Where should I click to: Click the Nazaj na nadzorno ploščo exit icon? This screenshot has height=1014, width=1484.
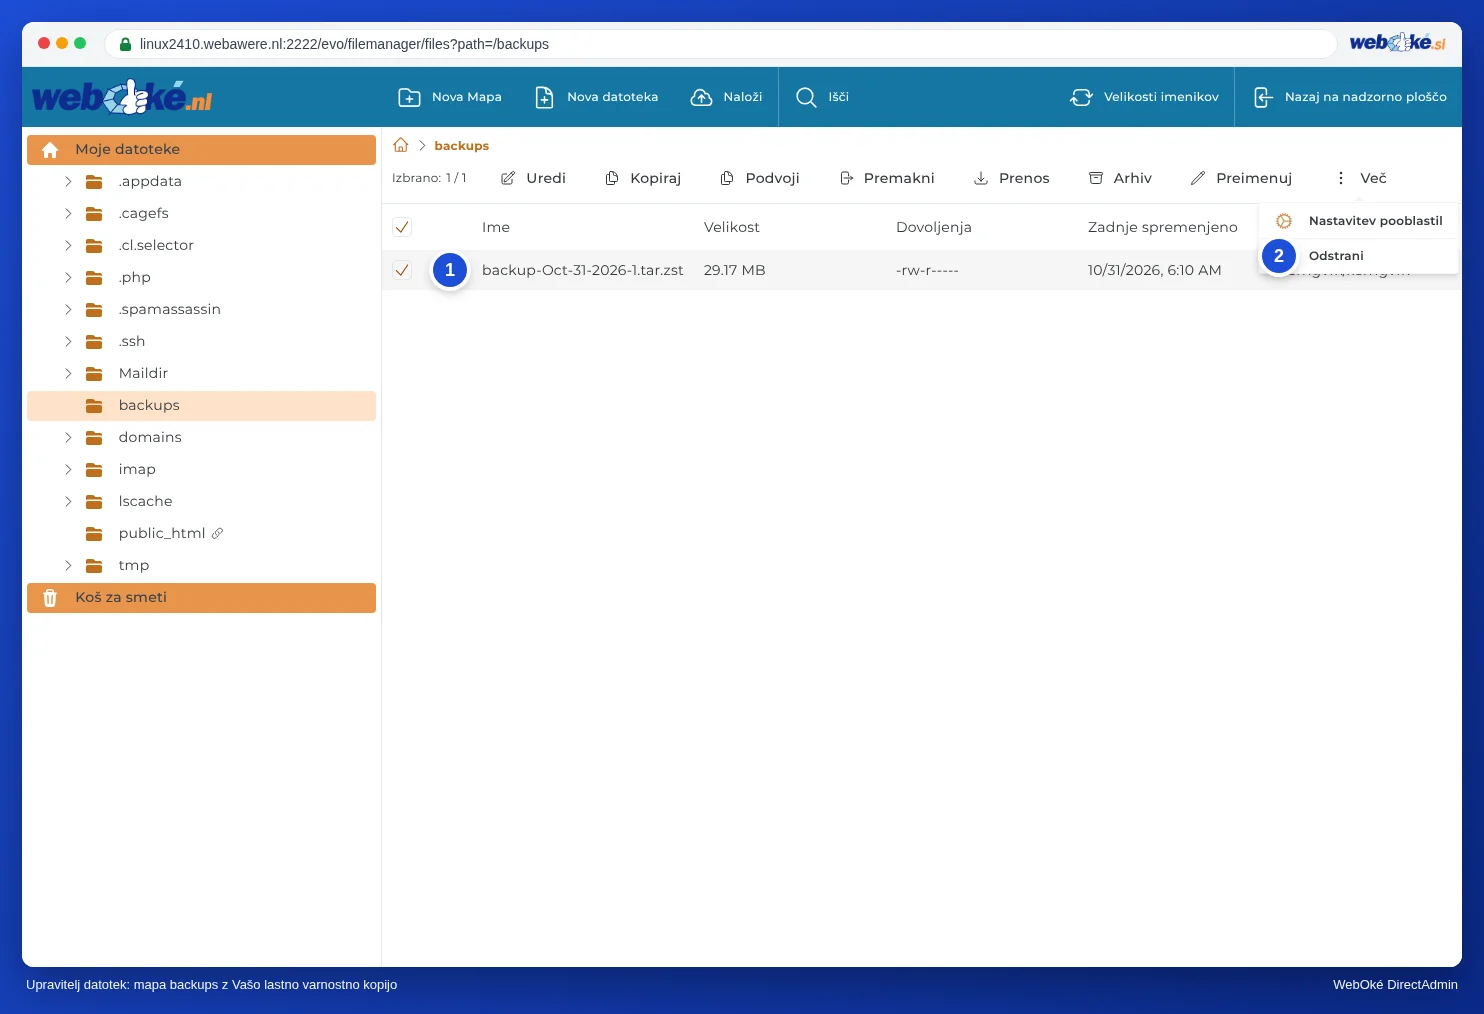[1263, 97]
